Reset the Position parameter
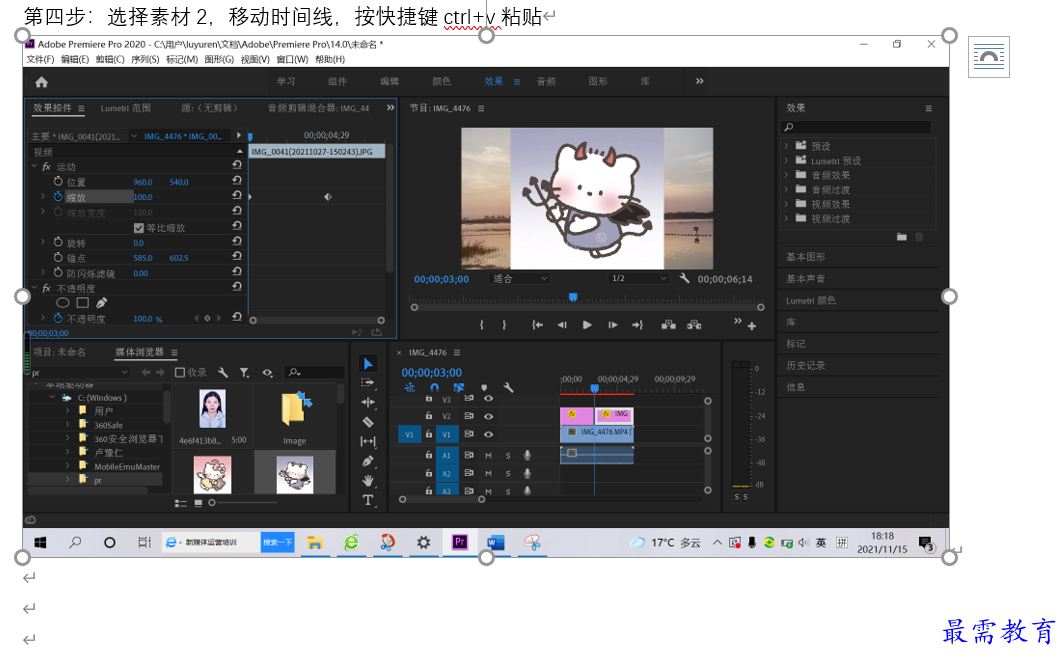The width and height of the screenshot is (1064, 663). (x=237, y=181)
